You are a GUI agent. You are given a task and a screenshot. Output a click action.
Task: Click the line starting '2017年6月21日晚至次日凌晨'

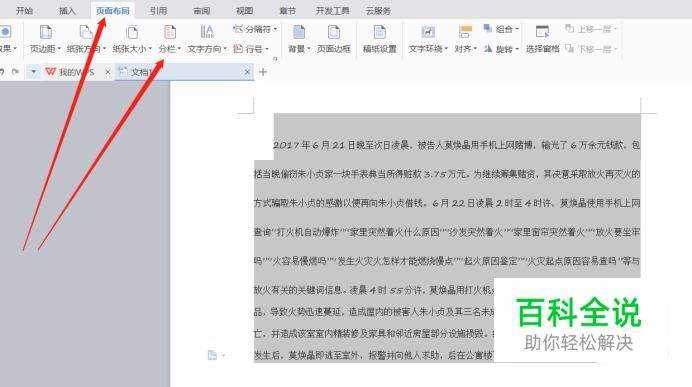(456, 145)
